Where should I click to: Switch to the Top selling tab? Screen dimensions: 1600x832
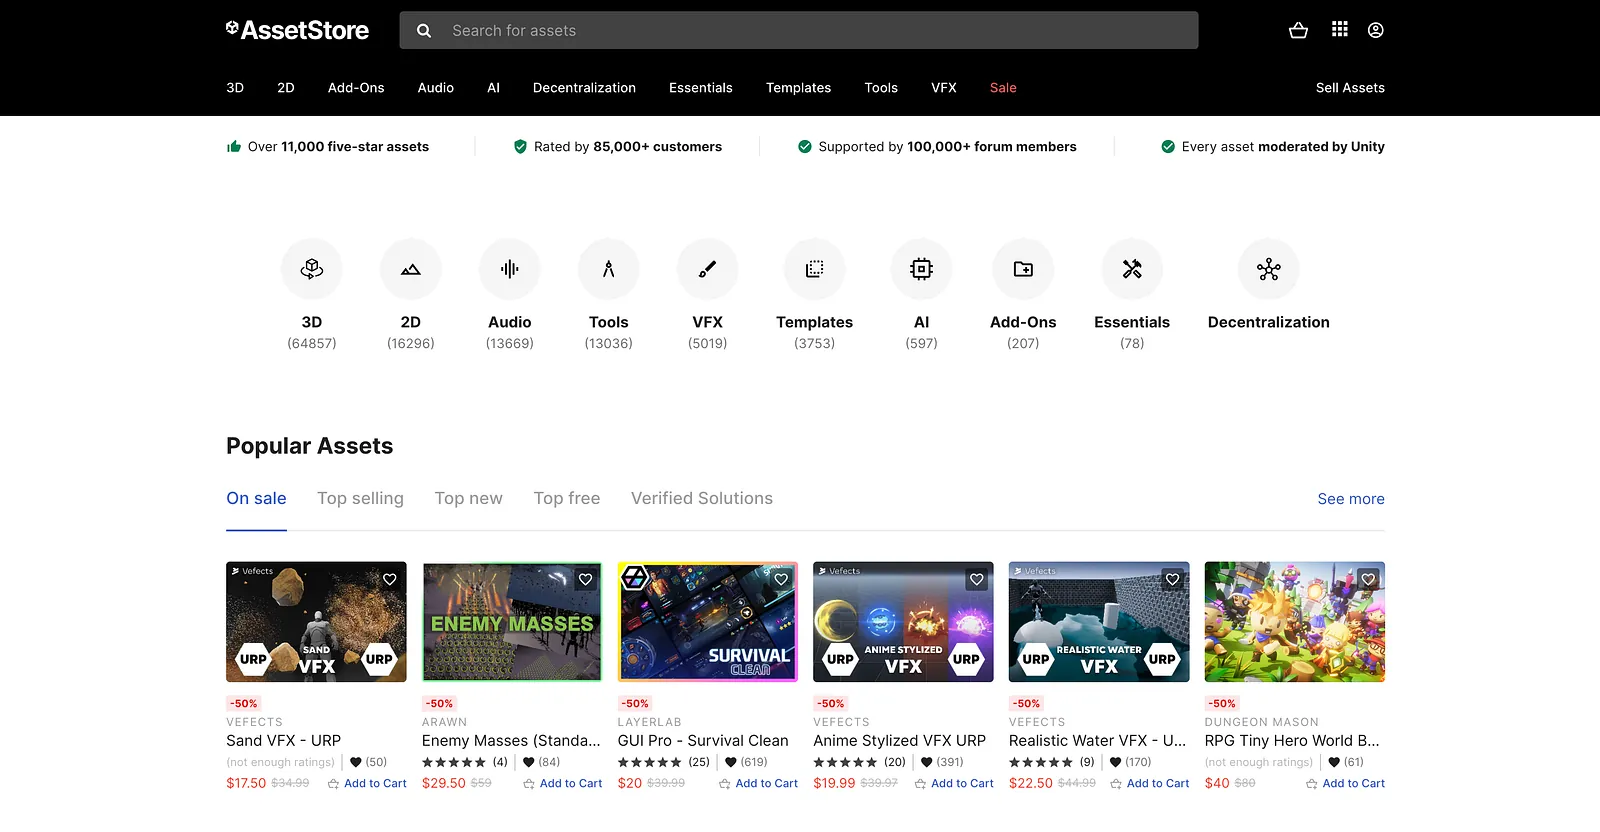[360, 498]
